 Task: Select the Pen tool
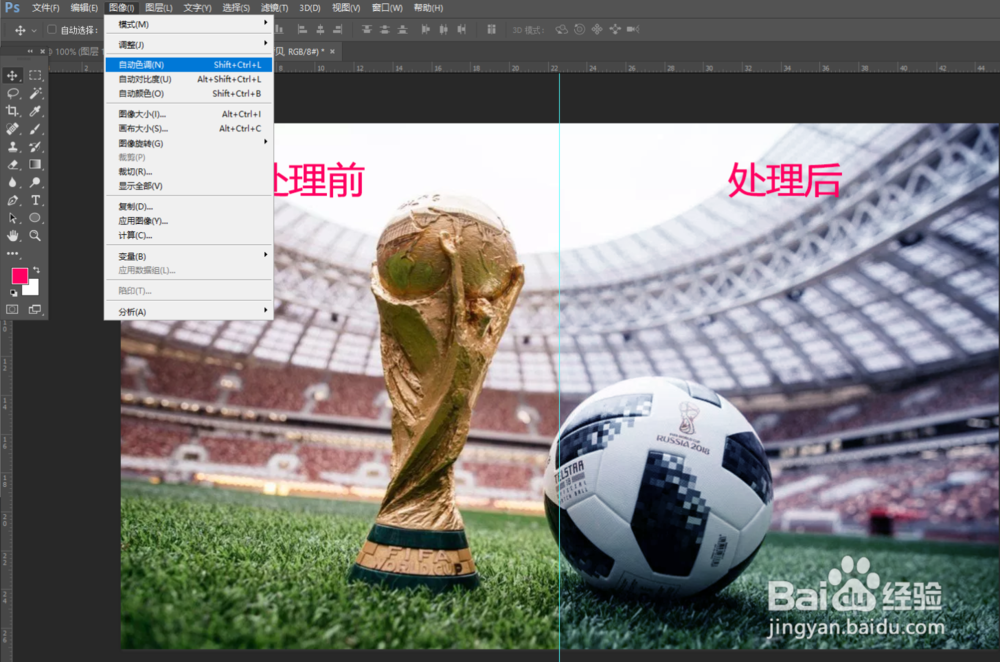click(x=12, y=200)
